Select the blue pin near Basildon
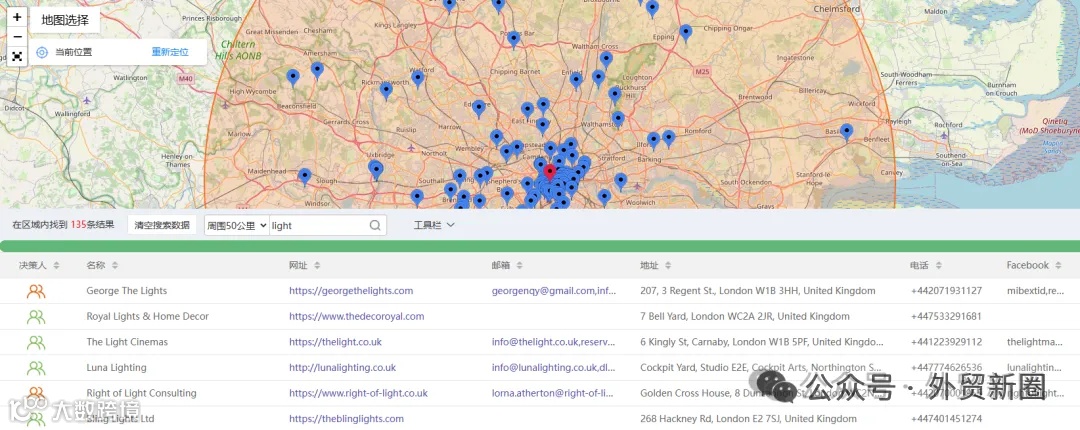1080x430 pixels. click(847, 132)
